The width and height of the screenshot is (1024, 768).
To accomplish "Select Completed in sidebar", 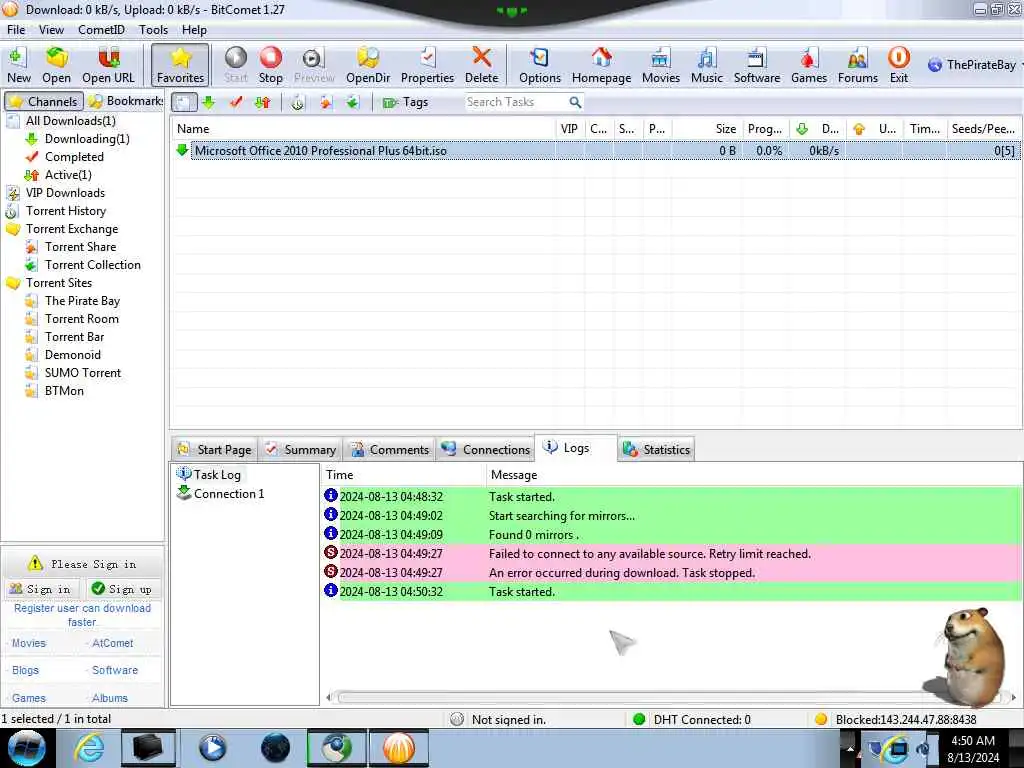I will [x=74, y=157].
